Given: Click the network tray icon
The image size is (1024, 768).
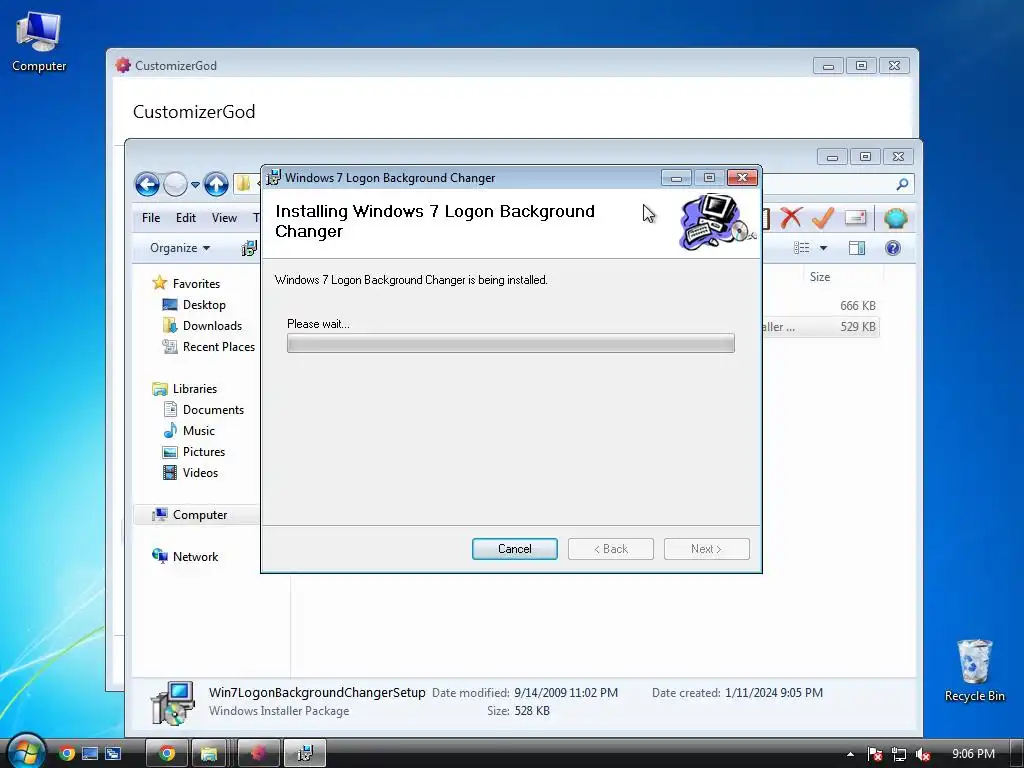Looking at the screenshot, I should tap(899, 754).
